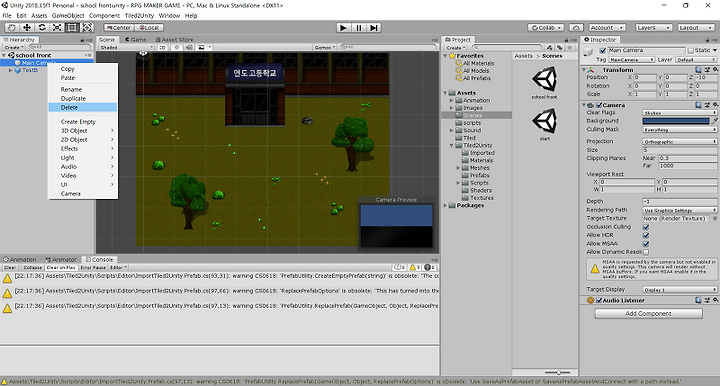Select the Move tool
The width and height of the screenshot is (720, 386).
click(x=27, y=28)
